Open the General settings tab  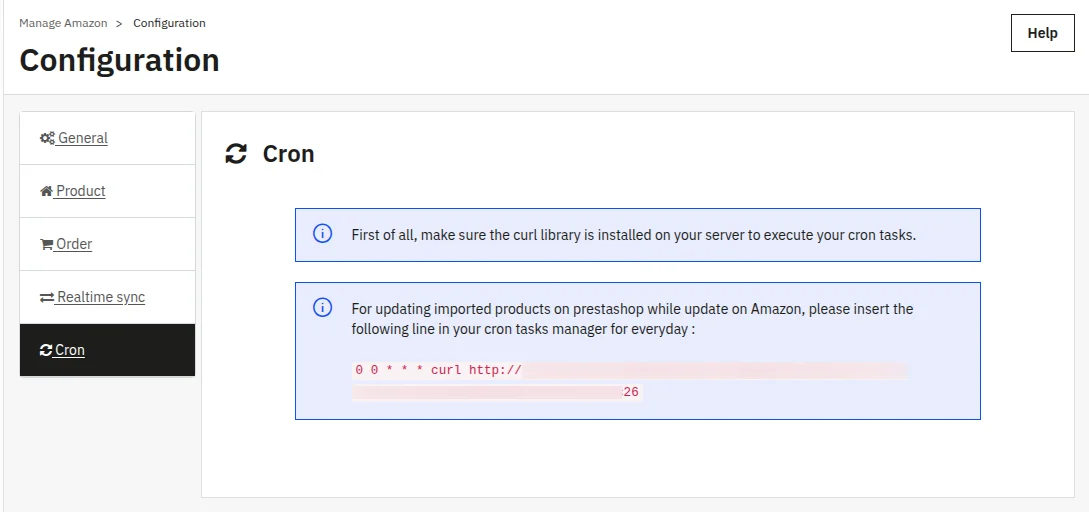click(x=83, y=138)
